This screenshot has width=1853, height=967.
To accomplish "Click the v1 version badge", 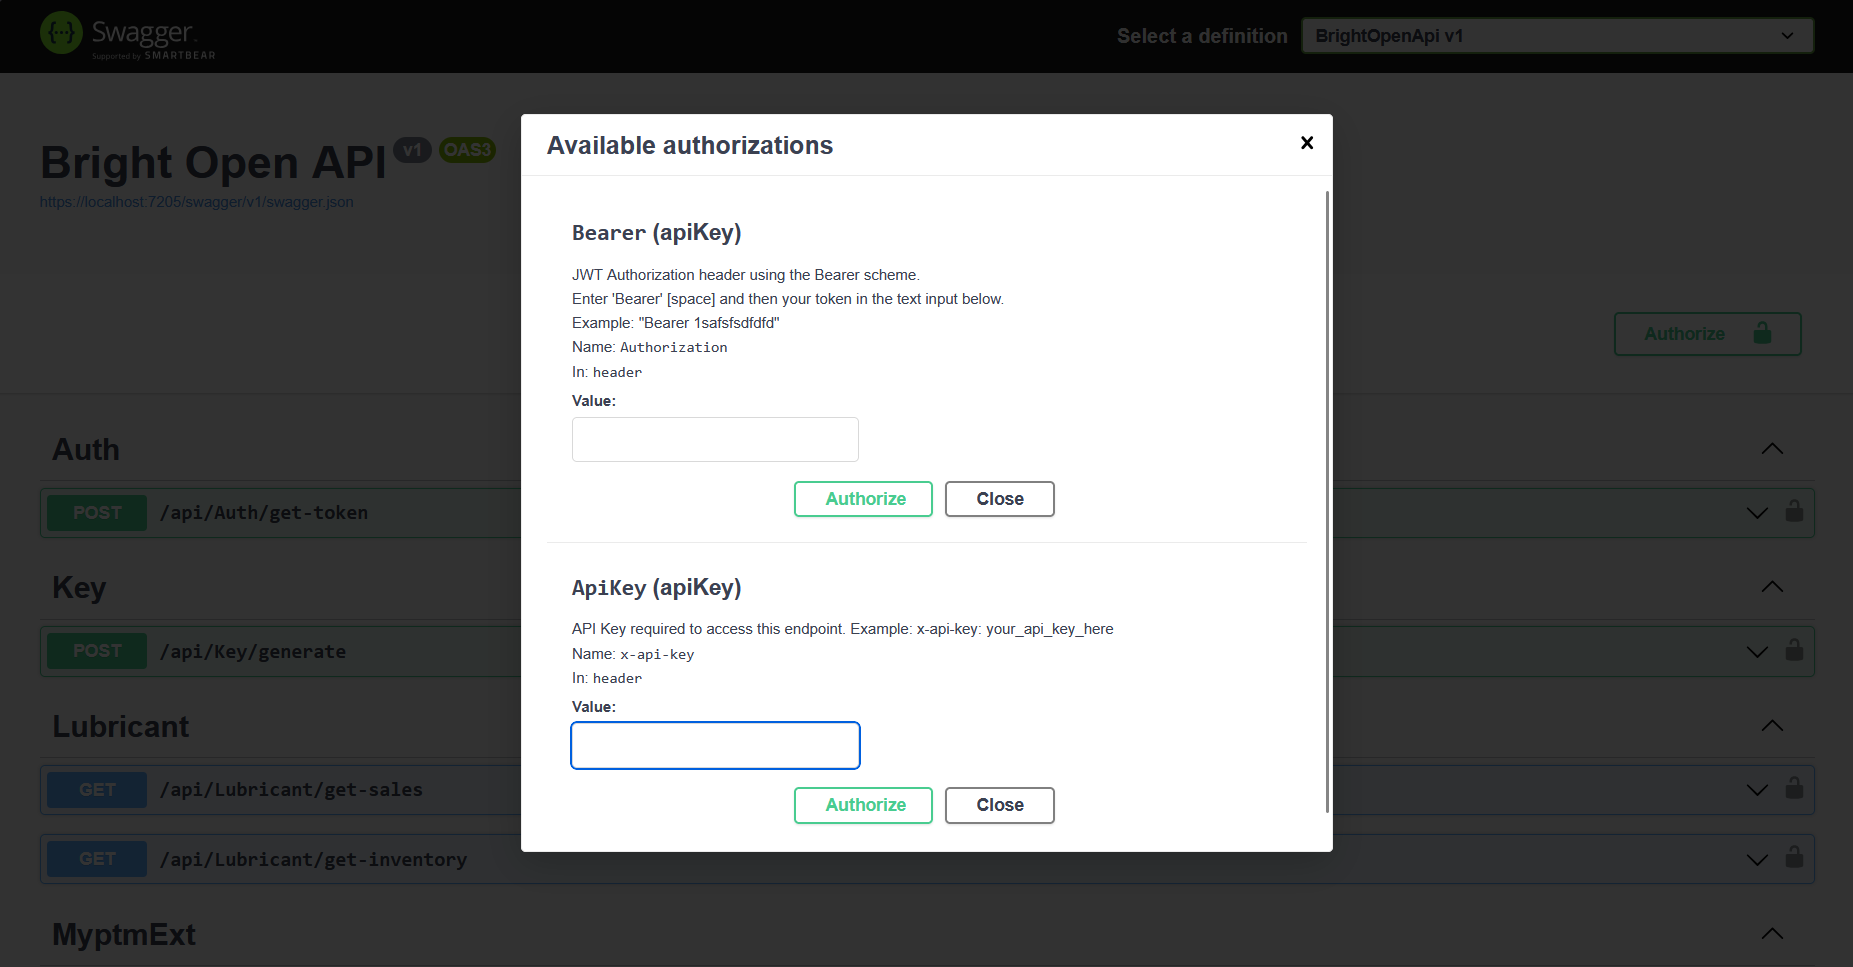I will (x=412, y=150).
